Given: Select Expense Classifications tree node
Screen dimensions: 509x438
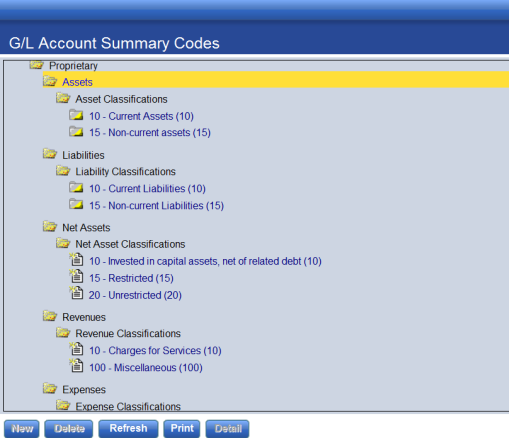Looking at the screenshot, I should (x=128, y=406).
